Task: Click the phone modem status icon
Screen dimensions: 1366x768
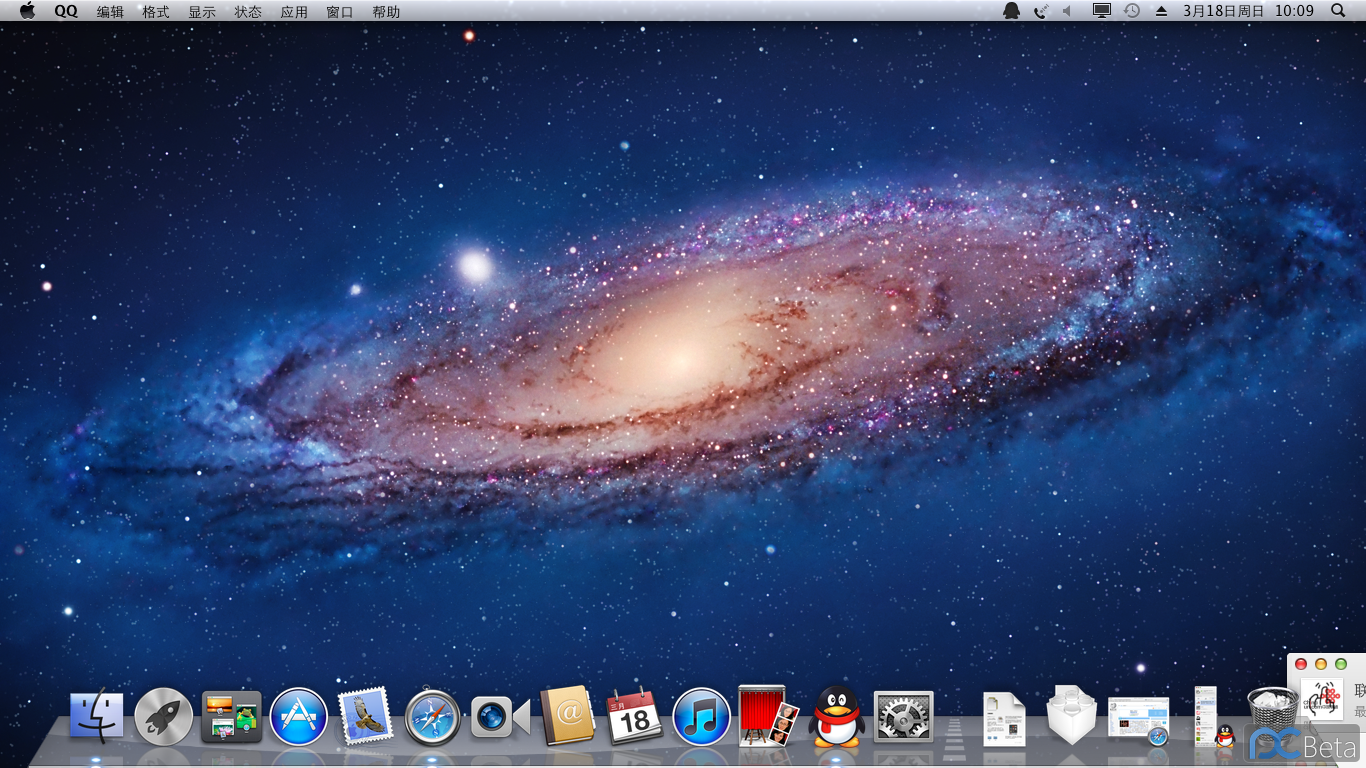Action: (x=1042, y=11)
